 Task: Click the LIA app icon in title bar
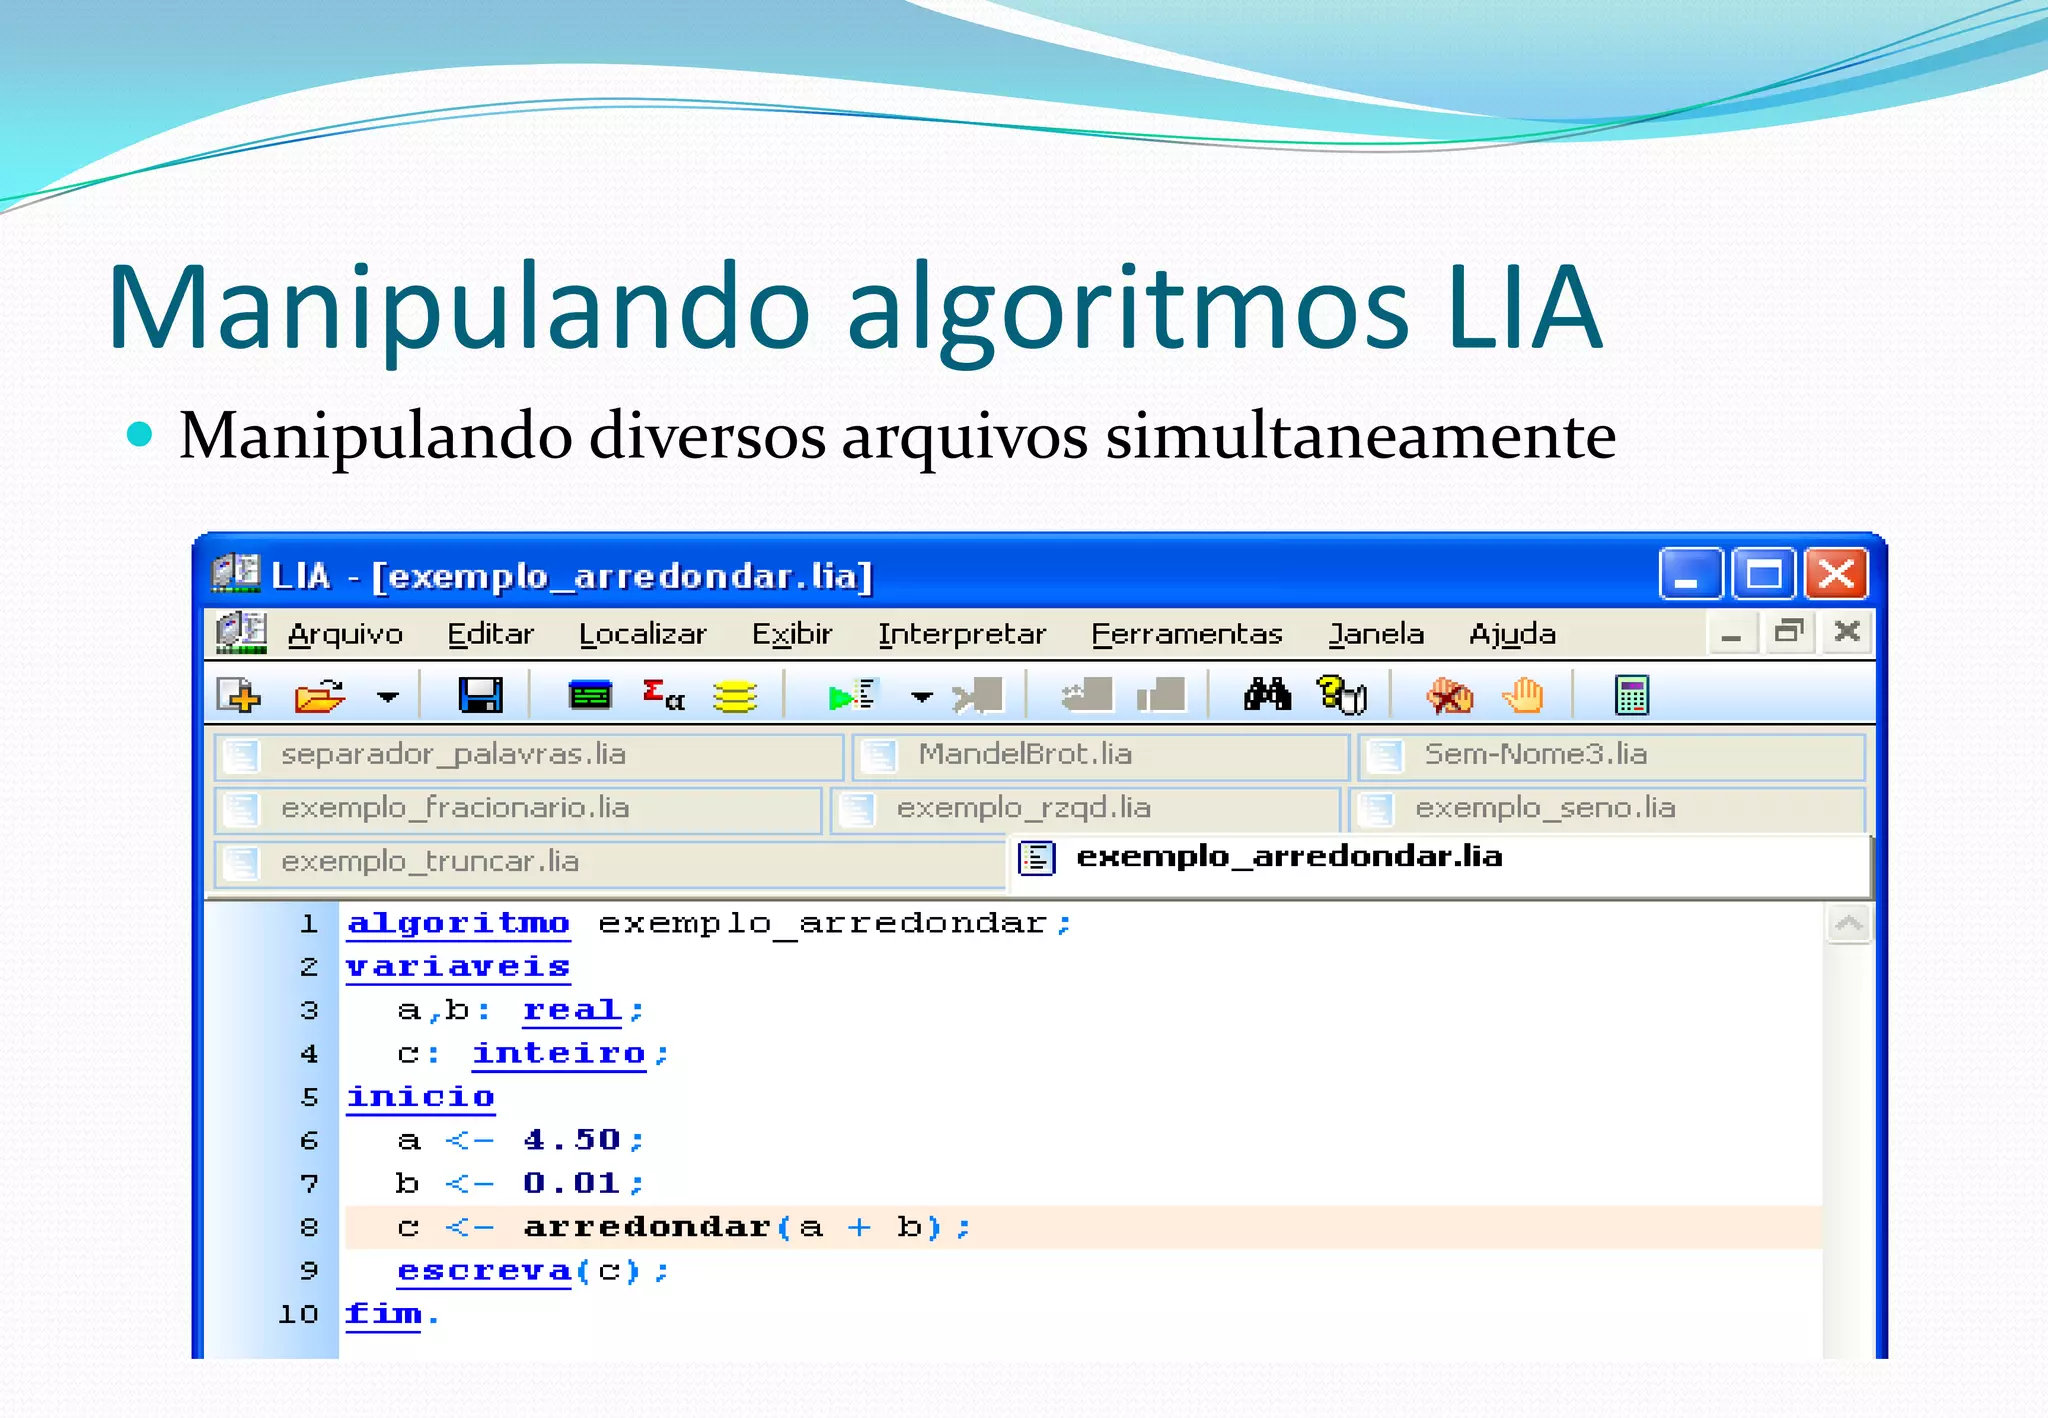(x=236, y=574)
